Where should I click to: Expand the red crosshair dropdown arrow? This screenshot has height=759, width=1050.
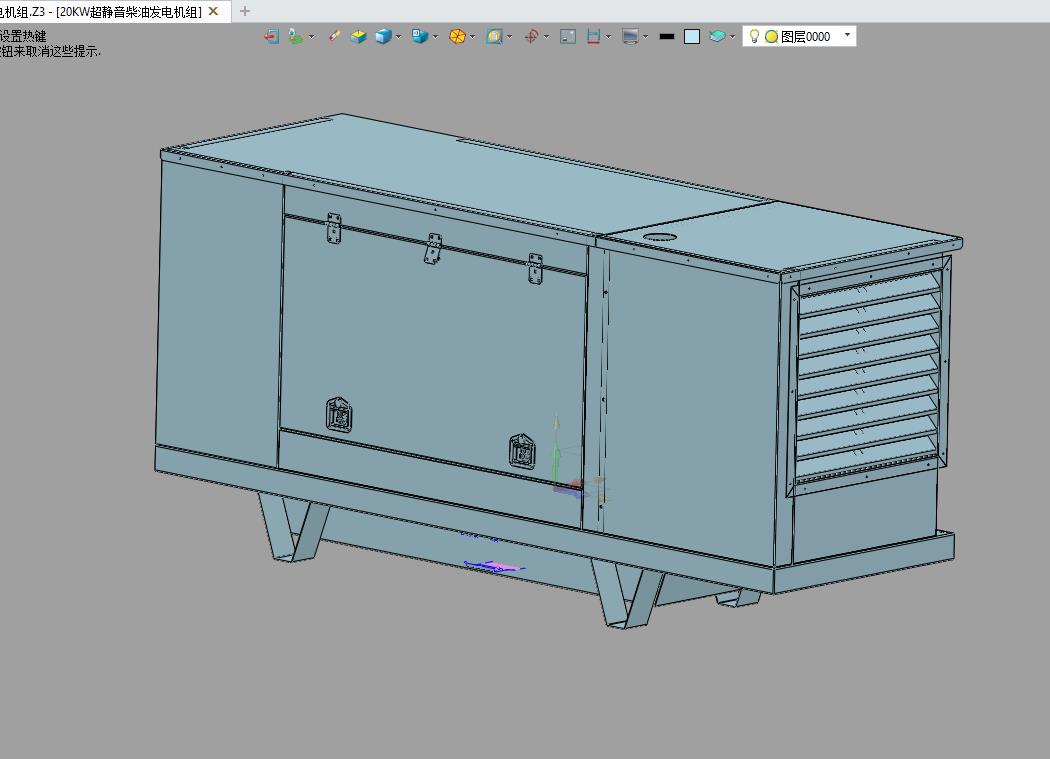[x=546, y=37]
